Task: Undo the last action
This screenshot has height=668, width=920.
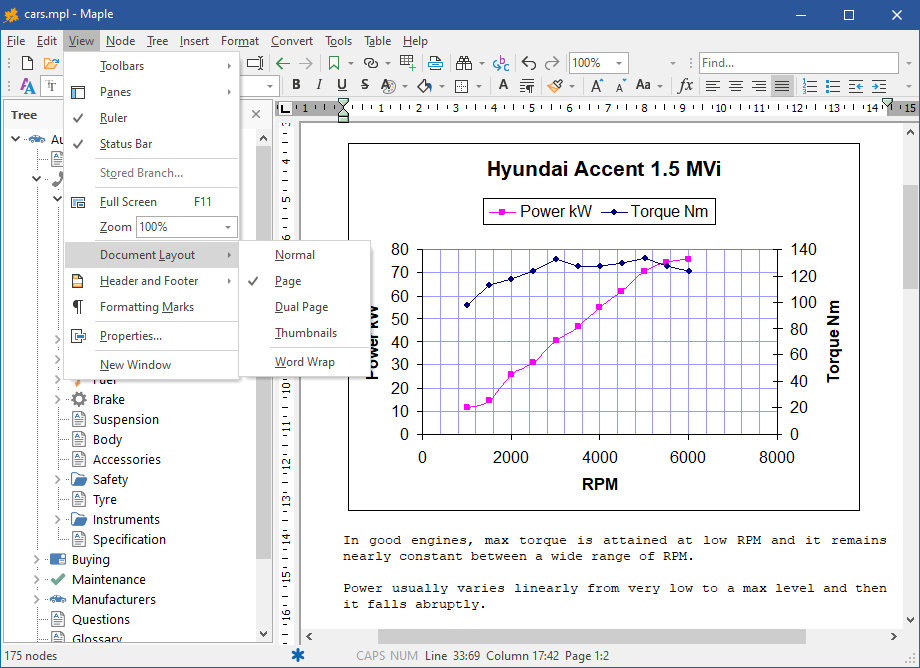Action: coord(529,63)
